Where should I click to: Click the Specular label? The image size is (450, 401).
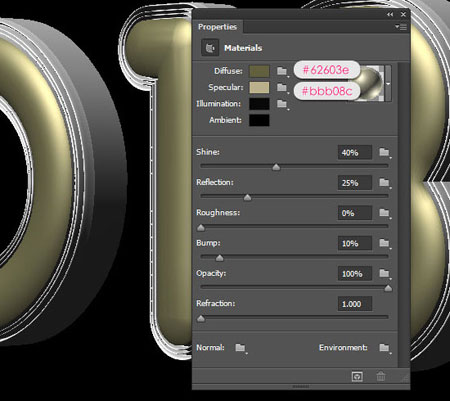click(x=226, y=87)
